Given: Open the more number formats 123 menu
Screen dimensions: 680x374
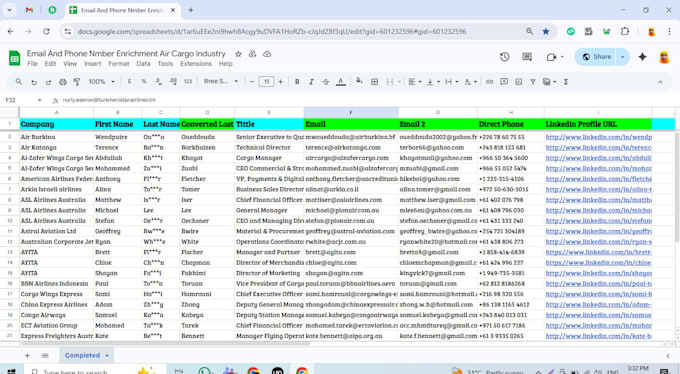Looking at the screenshot, I should pos(188,82).
